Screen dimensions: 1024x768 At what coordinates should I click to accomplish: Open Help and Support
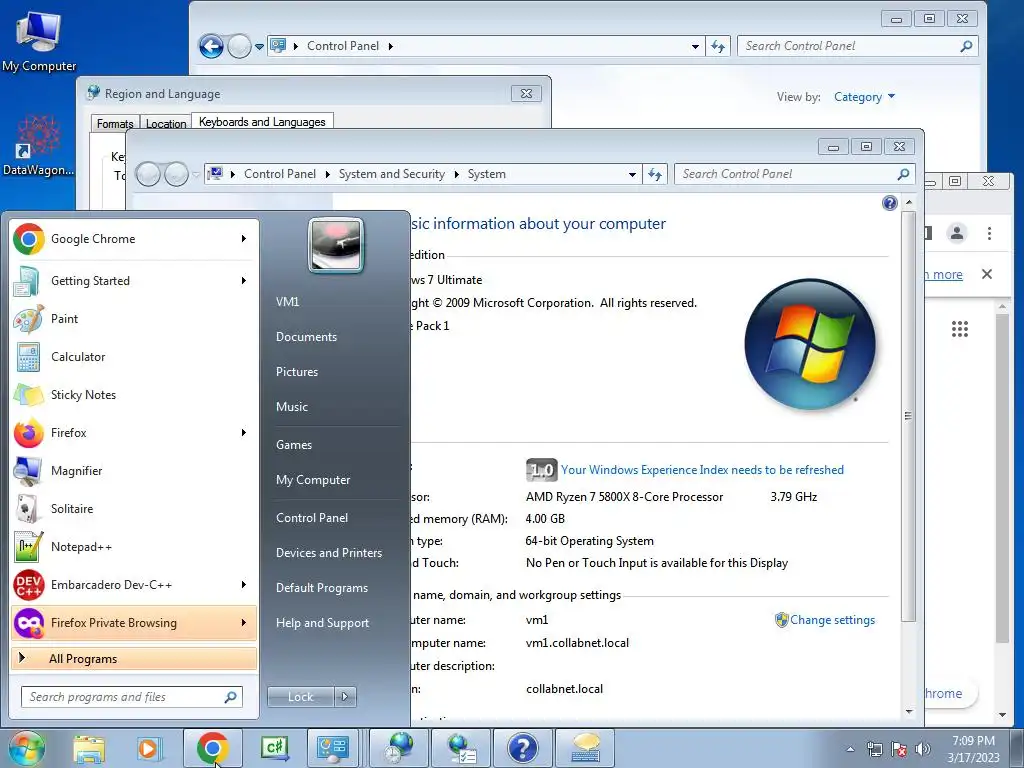322,623
